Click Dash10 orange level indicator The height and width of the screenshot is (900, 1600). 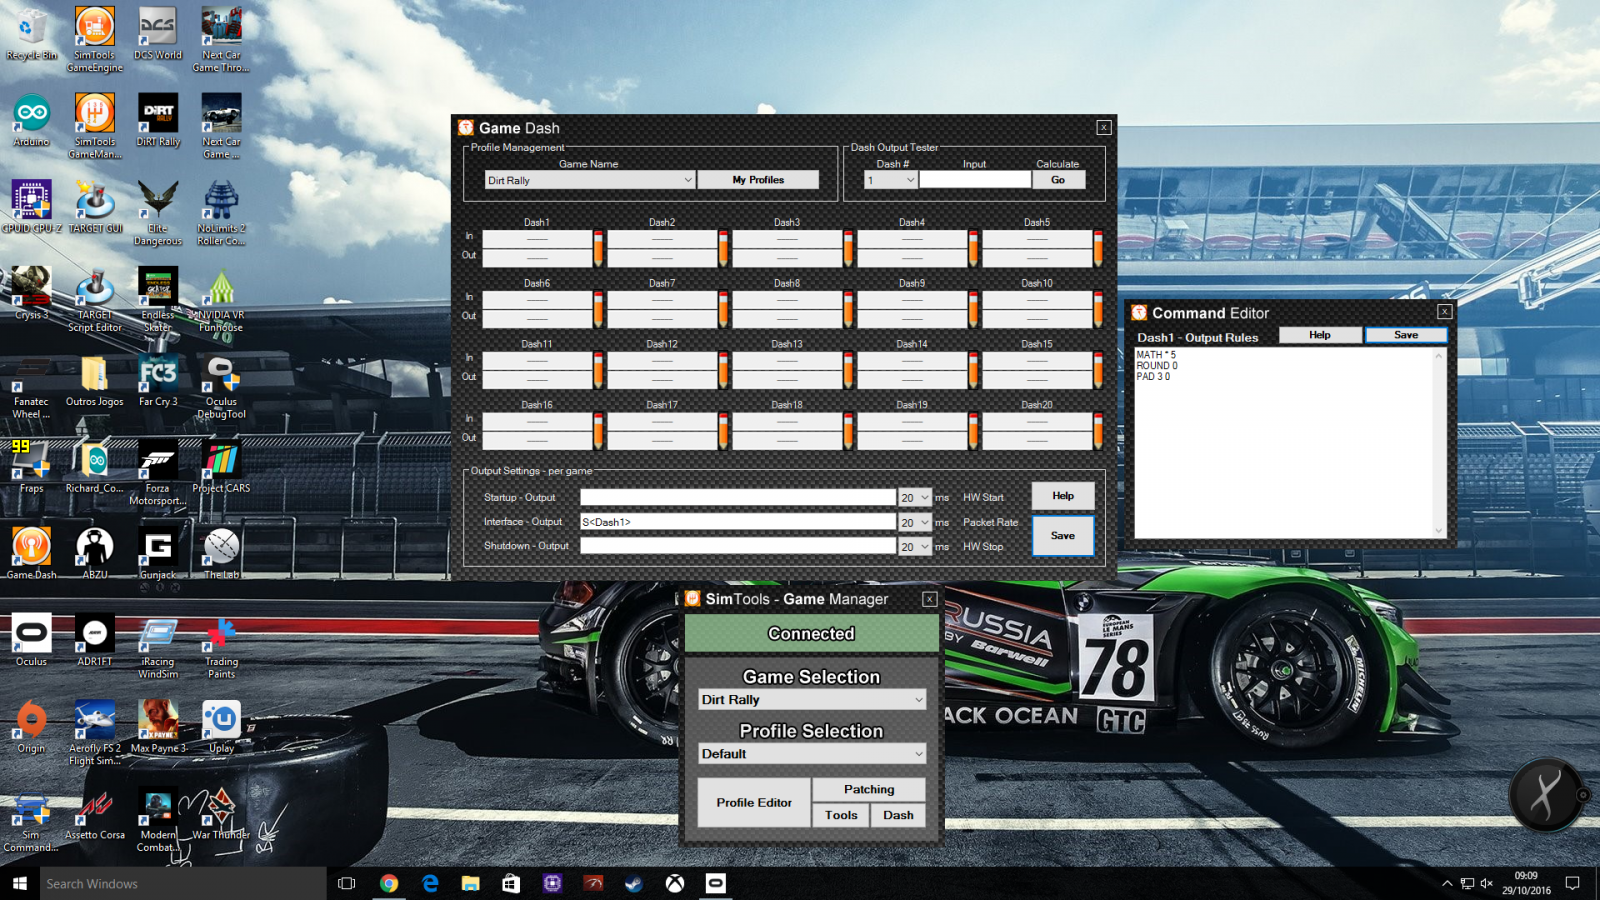(x=1098, y=309)
